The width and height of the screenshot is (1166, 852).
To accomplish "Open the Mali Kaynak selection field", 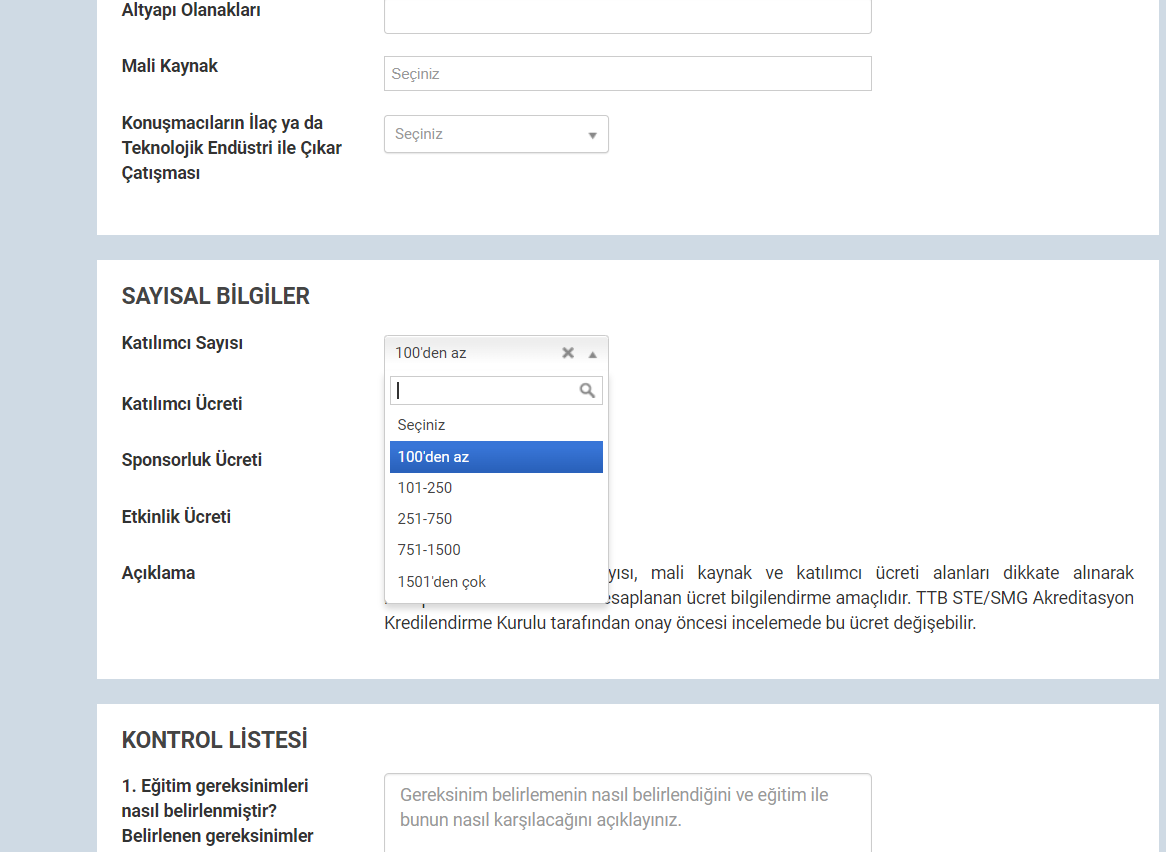I will [x=627, y=74].
